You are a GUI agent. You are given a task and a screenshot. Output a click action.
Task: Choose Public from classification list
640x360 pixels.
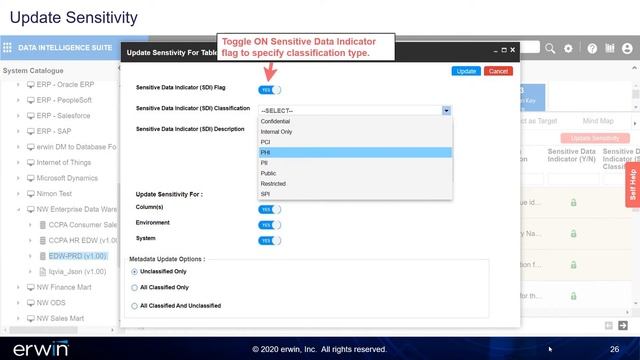355,173
